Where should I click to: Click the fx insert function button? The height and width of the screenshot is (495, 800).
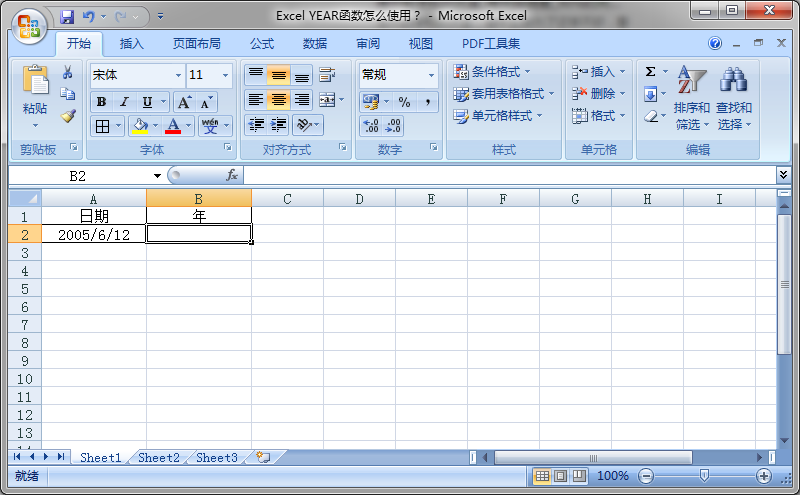point(232,176)
